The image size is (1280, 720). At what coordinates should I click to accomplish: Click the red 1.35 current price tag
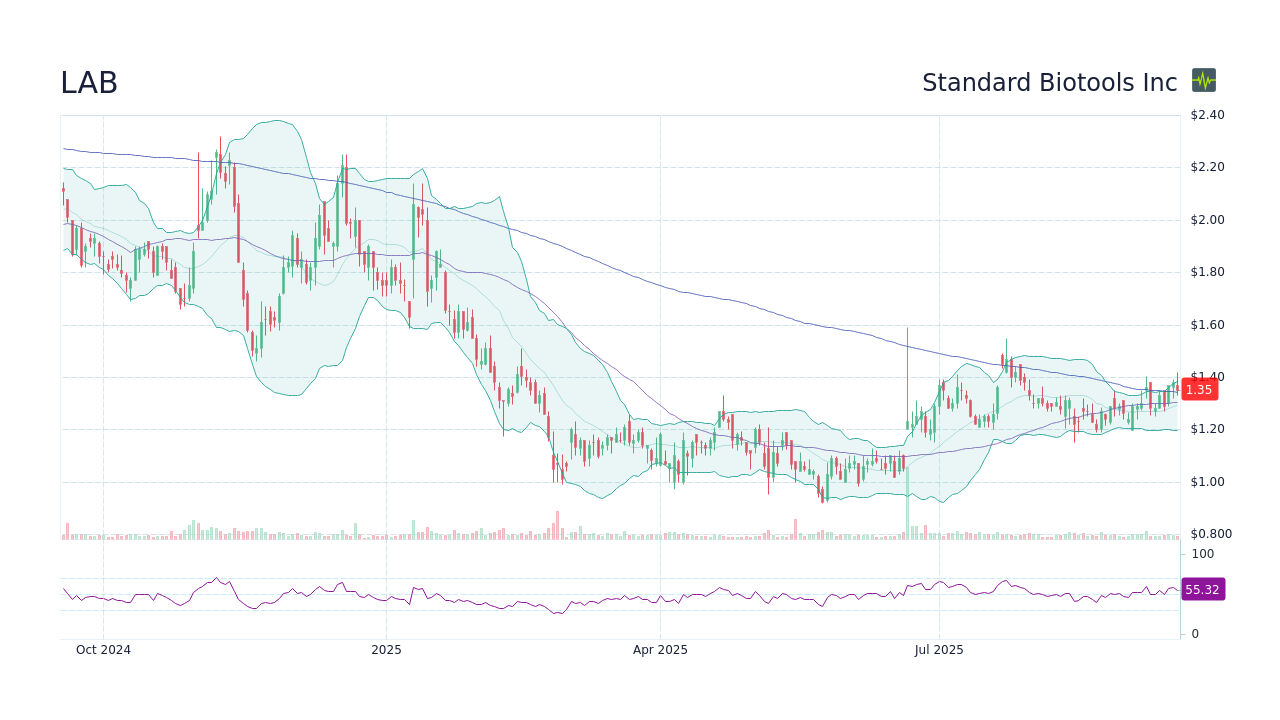[x=1199, y=389]
